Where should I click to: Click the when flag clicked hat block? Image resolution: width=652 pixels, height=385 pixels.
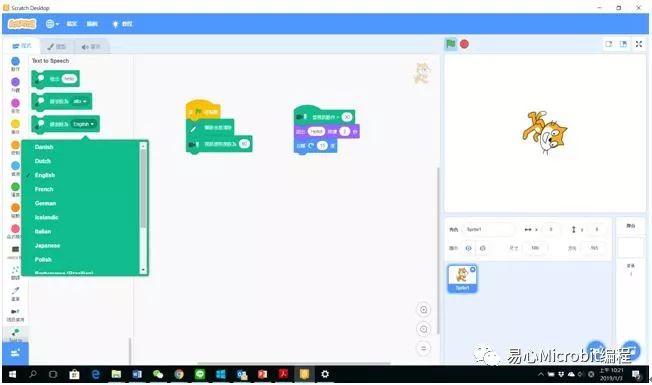tap(203, 111)
